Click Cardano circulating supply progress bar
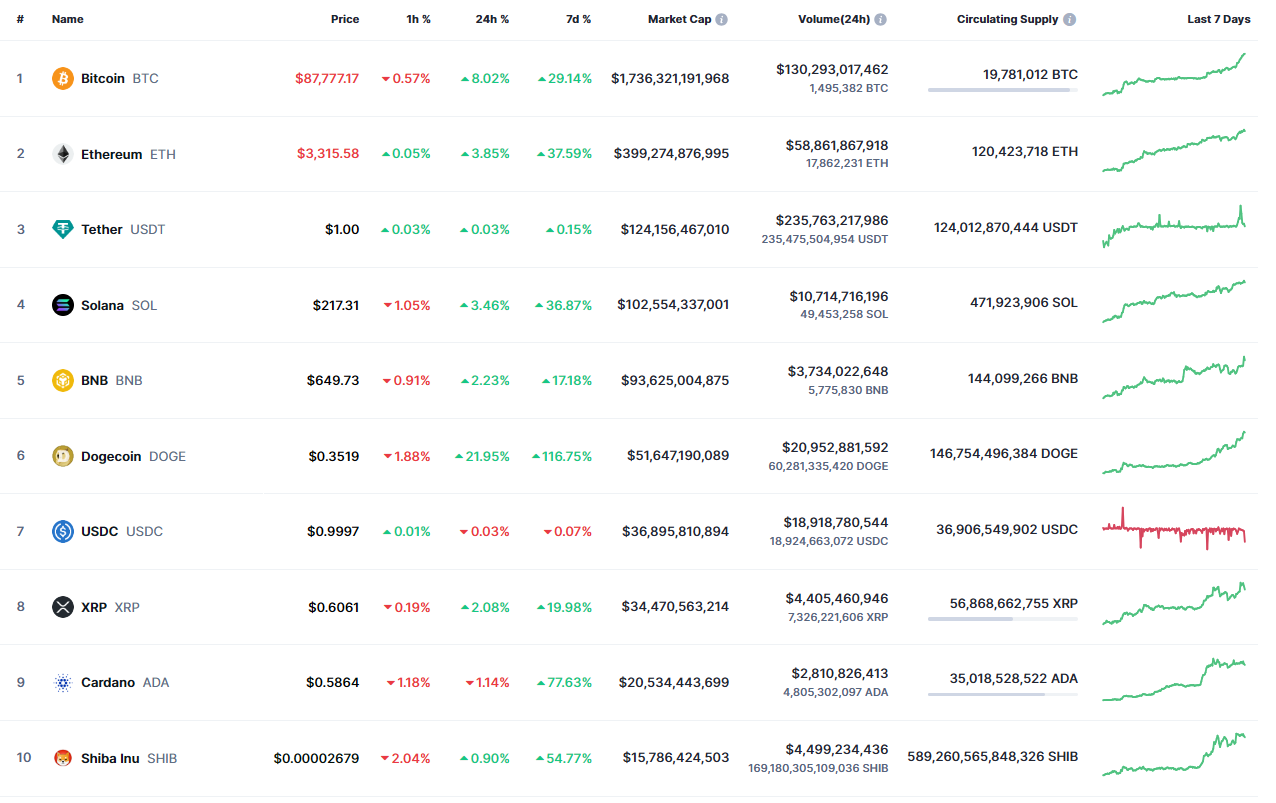The image size is (1276, 803). click(1003, 694)
